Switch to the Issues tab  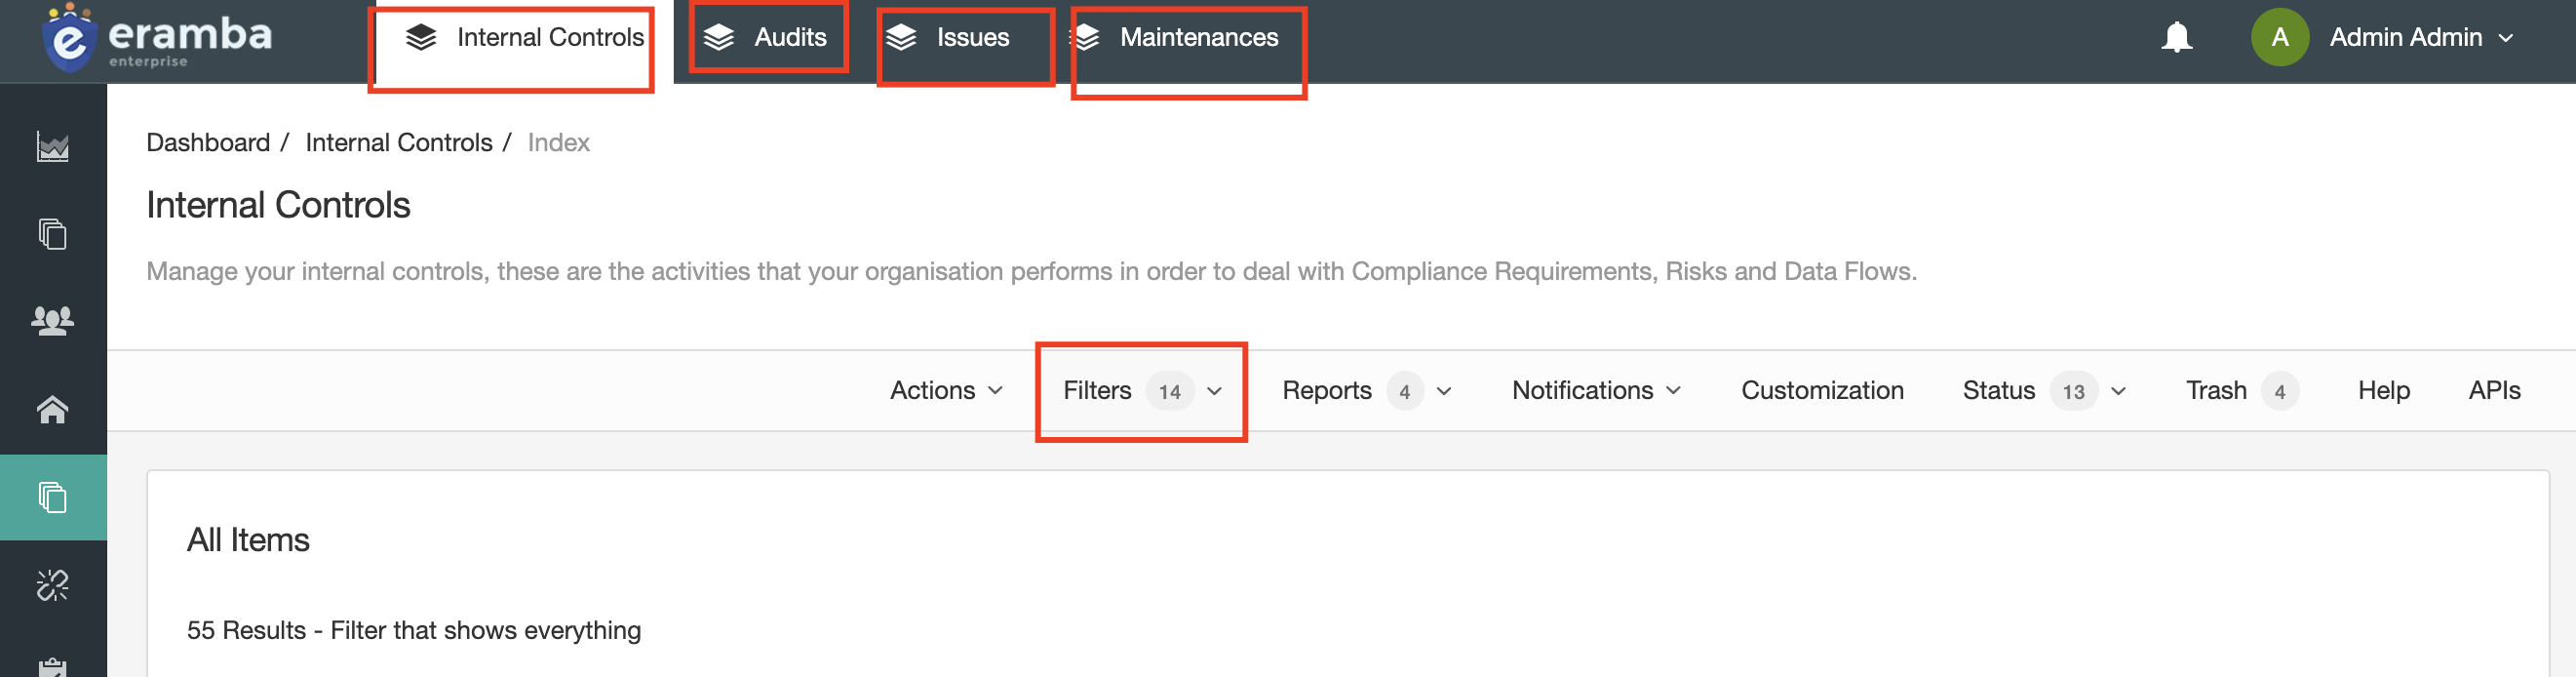point(948,38)
